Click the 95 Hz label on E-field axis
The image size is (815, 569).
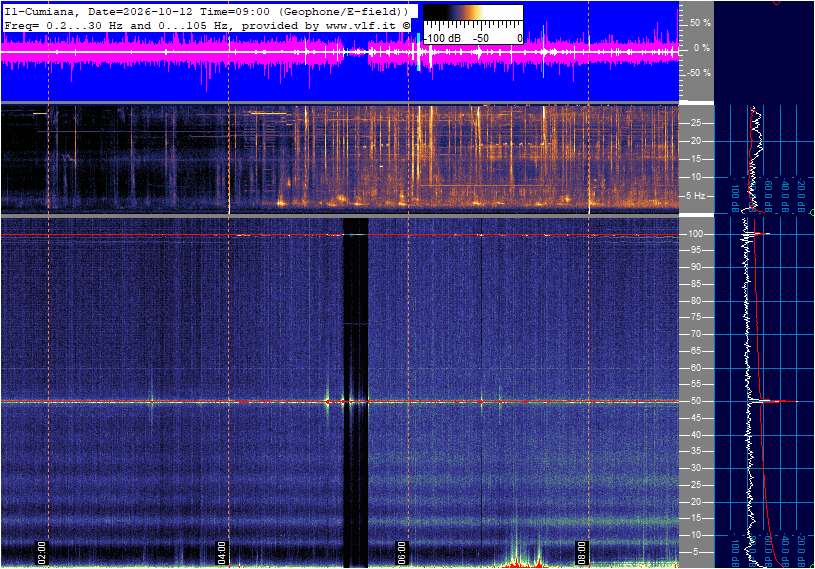(x=695, y=250)
